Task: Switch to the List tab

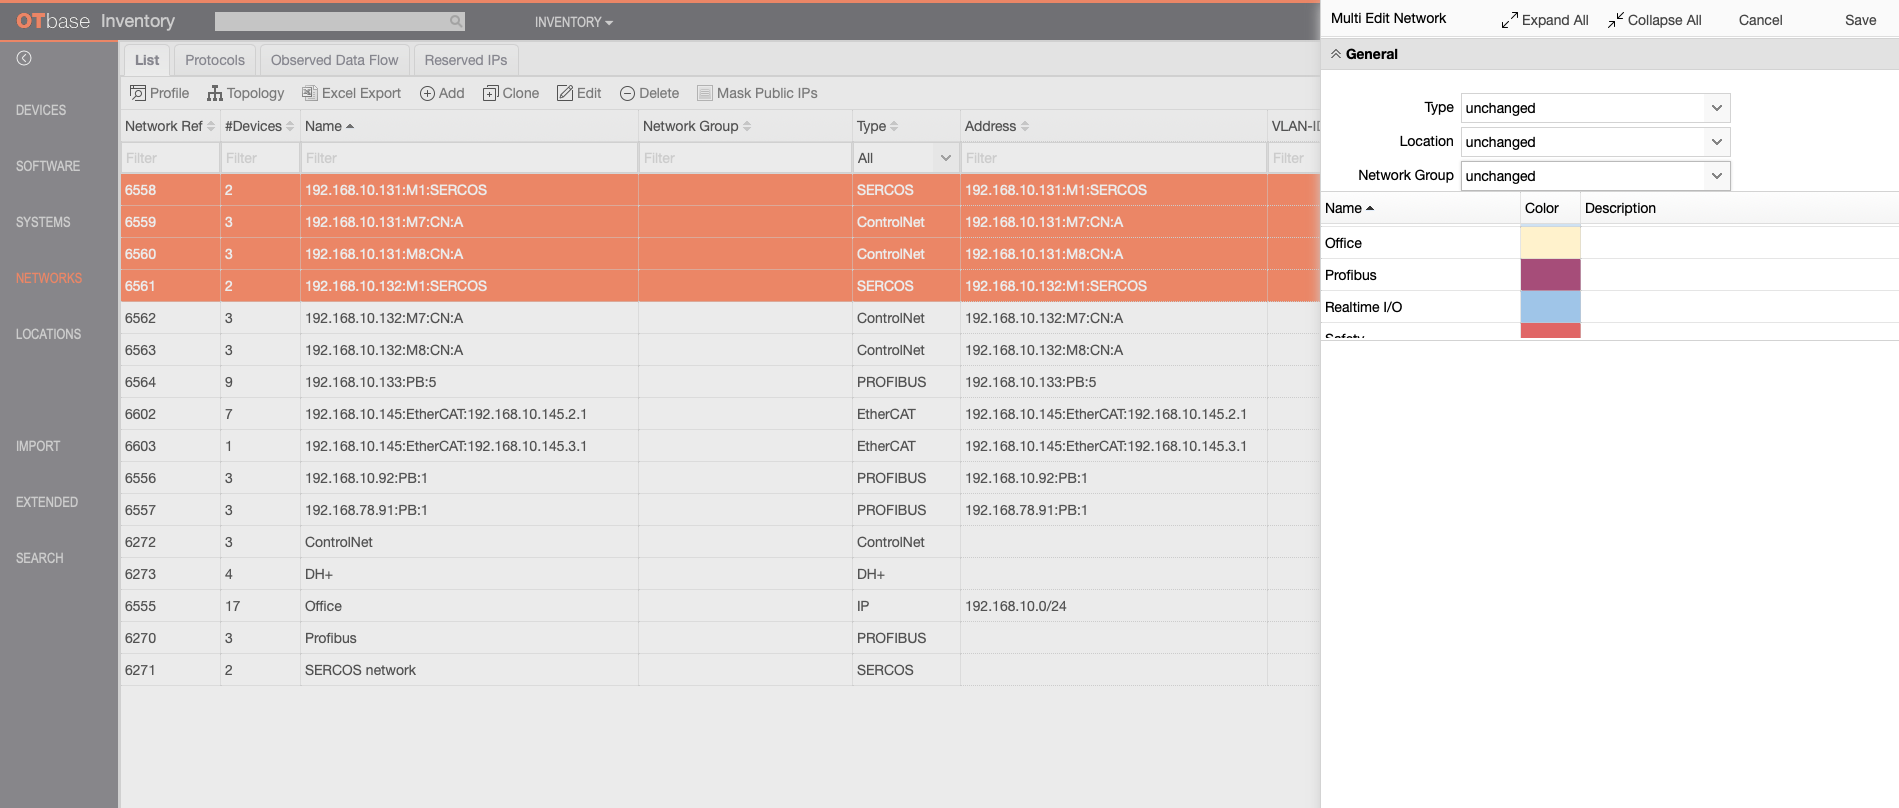Action: (147, 60)
